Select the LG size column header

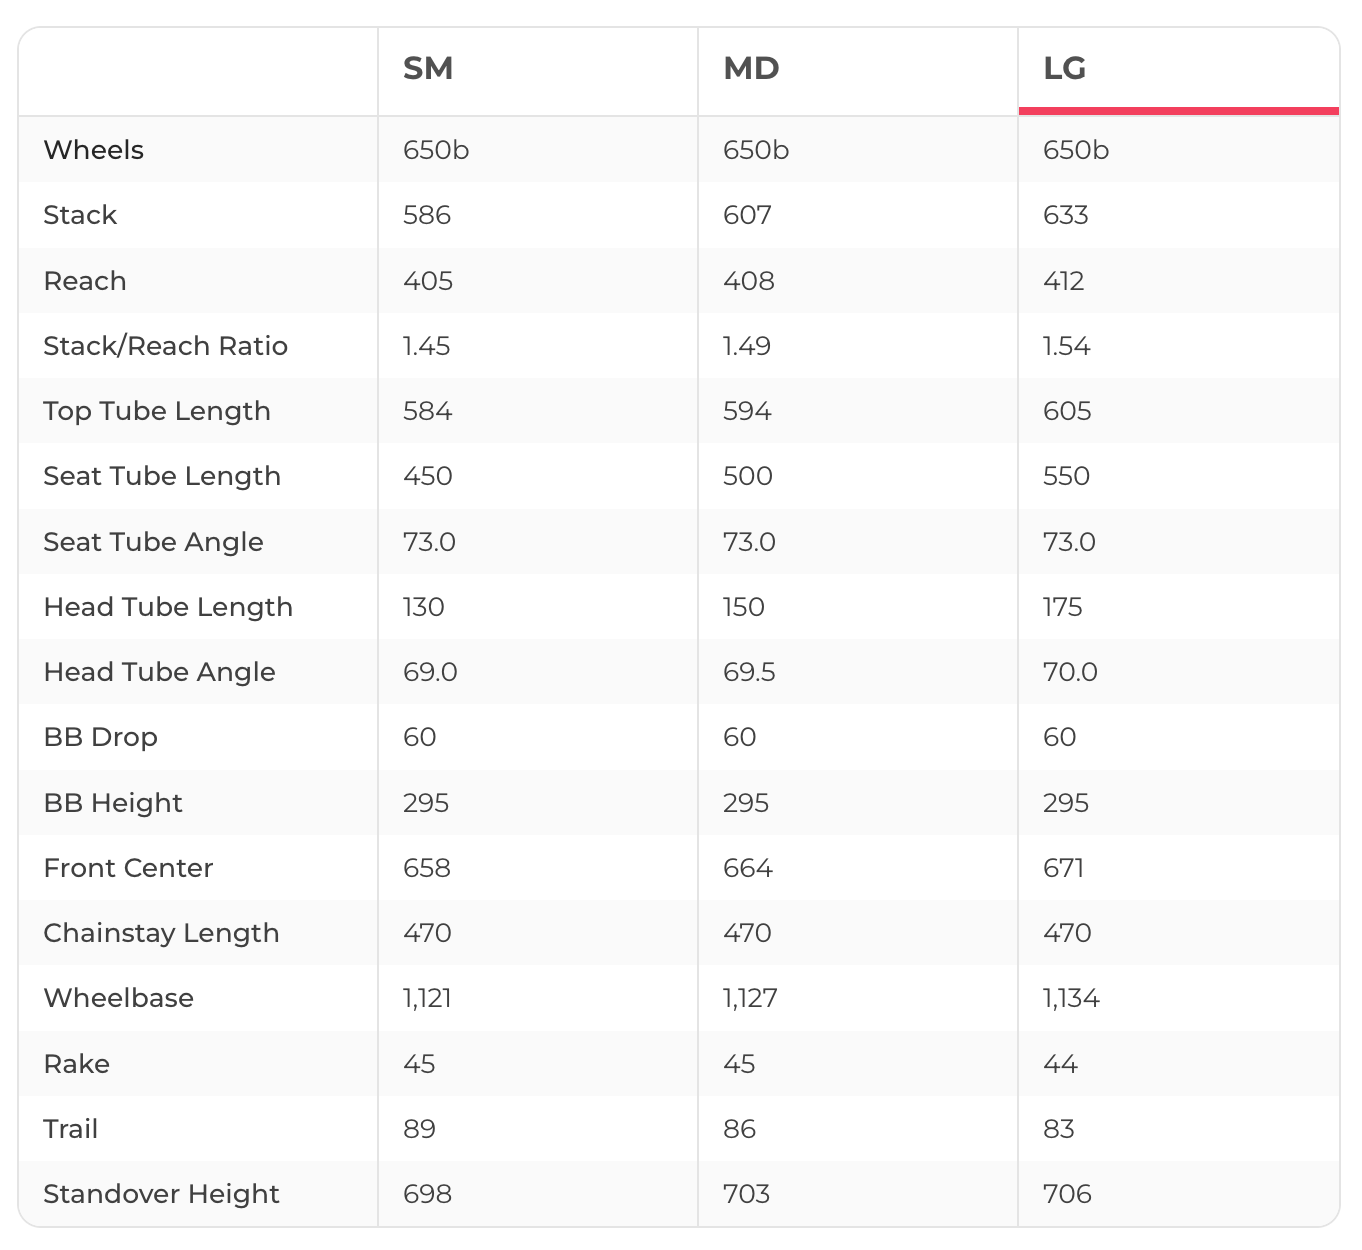(1064, 69)
